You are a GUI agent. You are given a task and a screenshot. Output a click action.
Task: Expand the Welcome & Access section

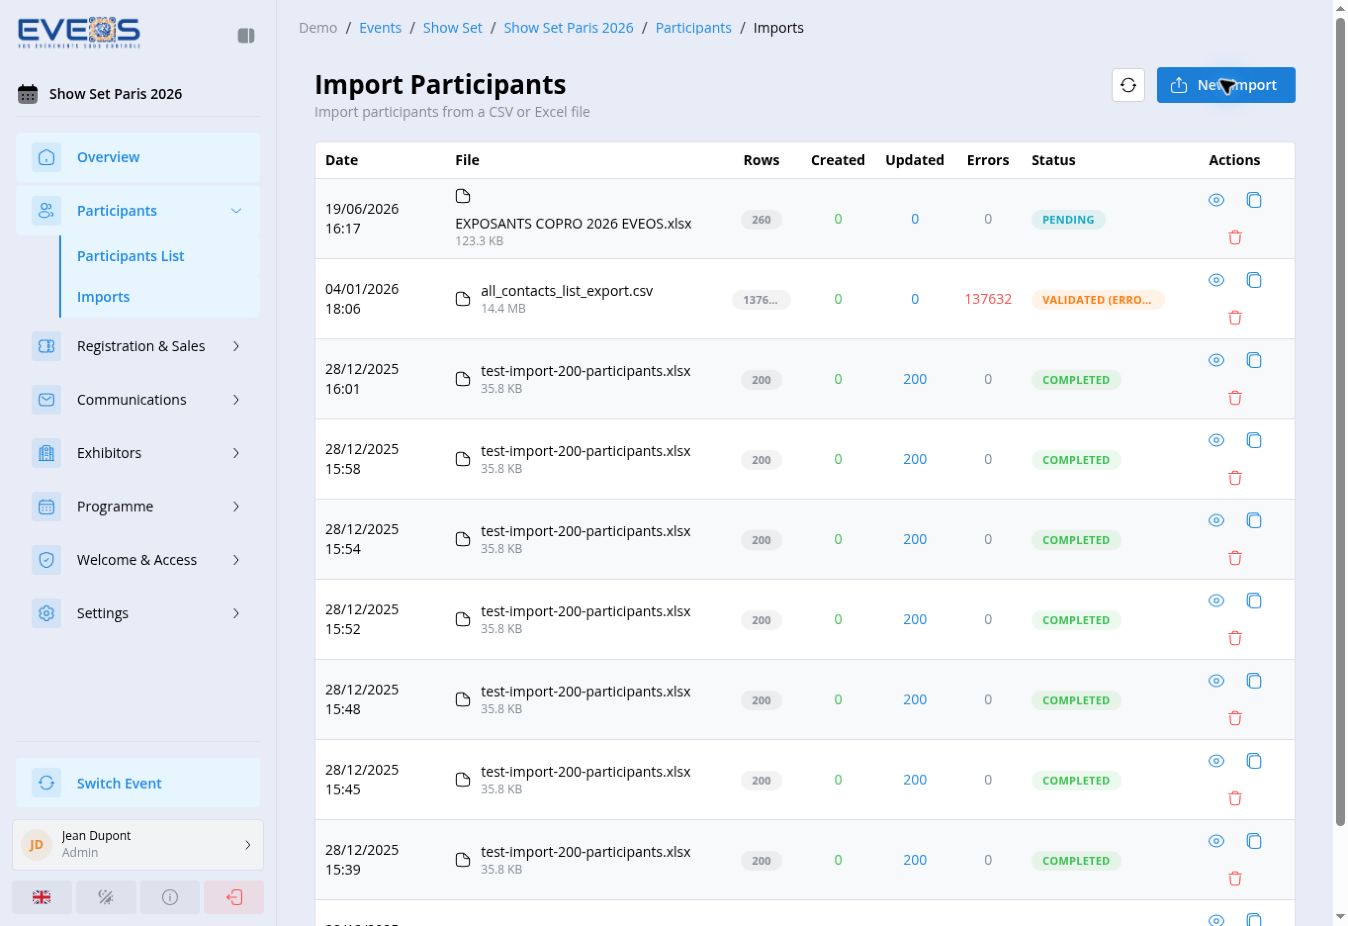tap(138, 560)
